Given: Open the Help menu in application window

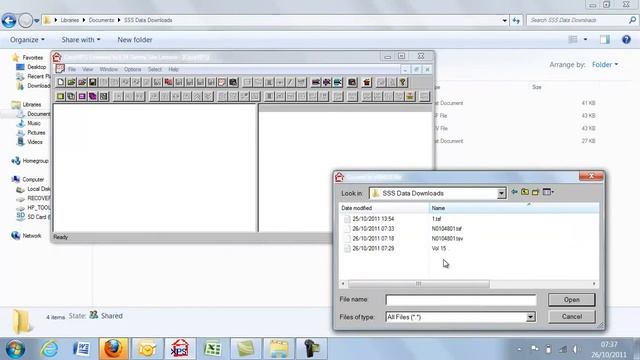Looking at the screenshot, I should 173,69.
